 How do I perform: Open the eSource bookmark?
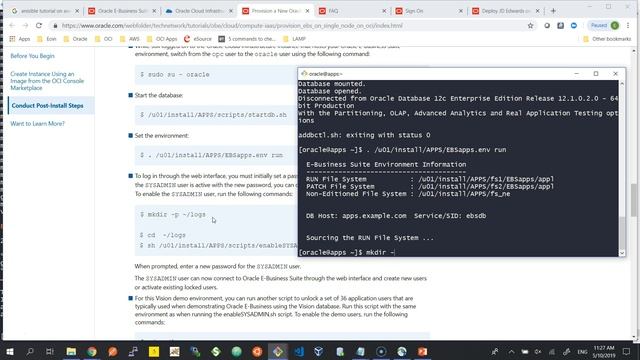198,39
